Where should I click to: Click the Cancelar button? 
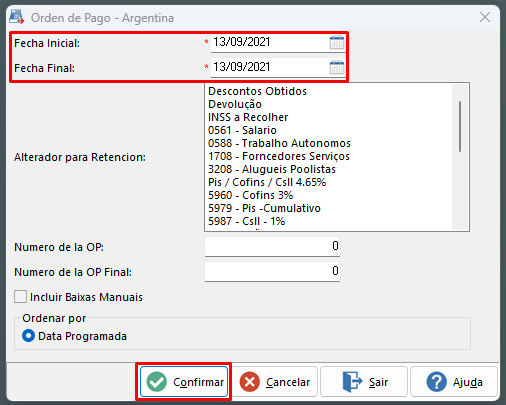275,382
